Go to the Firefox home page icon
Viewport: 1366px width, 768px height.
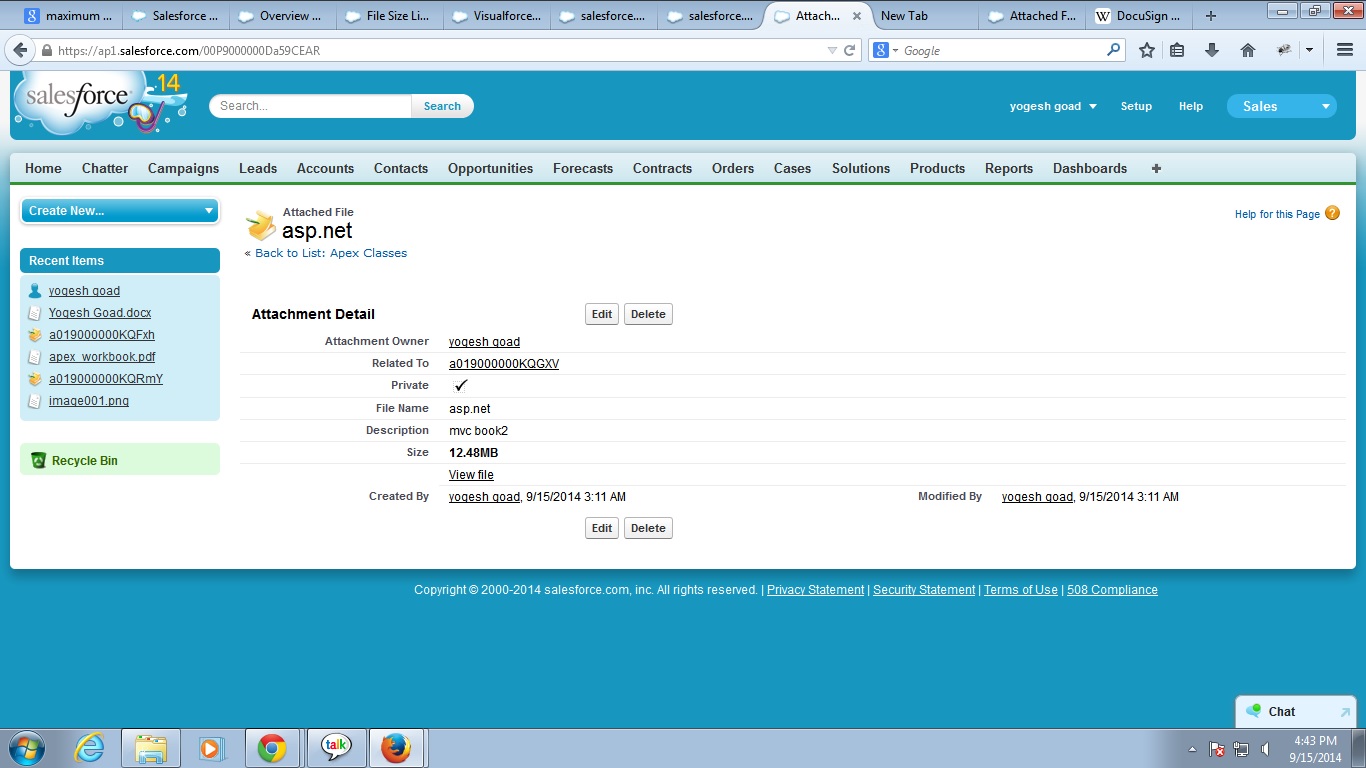[1247, 50]
